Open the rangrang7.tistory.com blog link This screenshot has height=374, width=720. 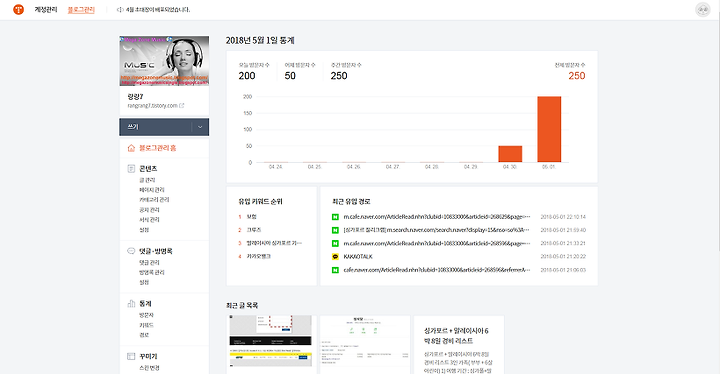tap(152, 106)
